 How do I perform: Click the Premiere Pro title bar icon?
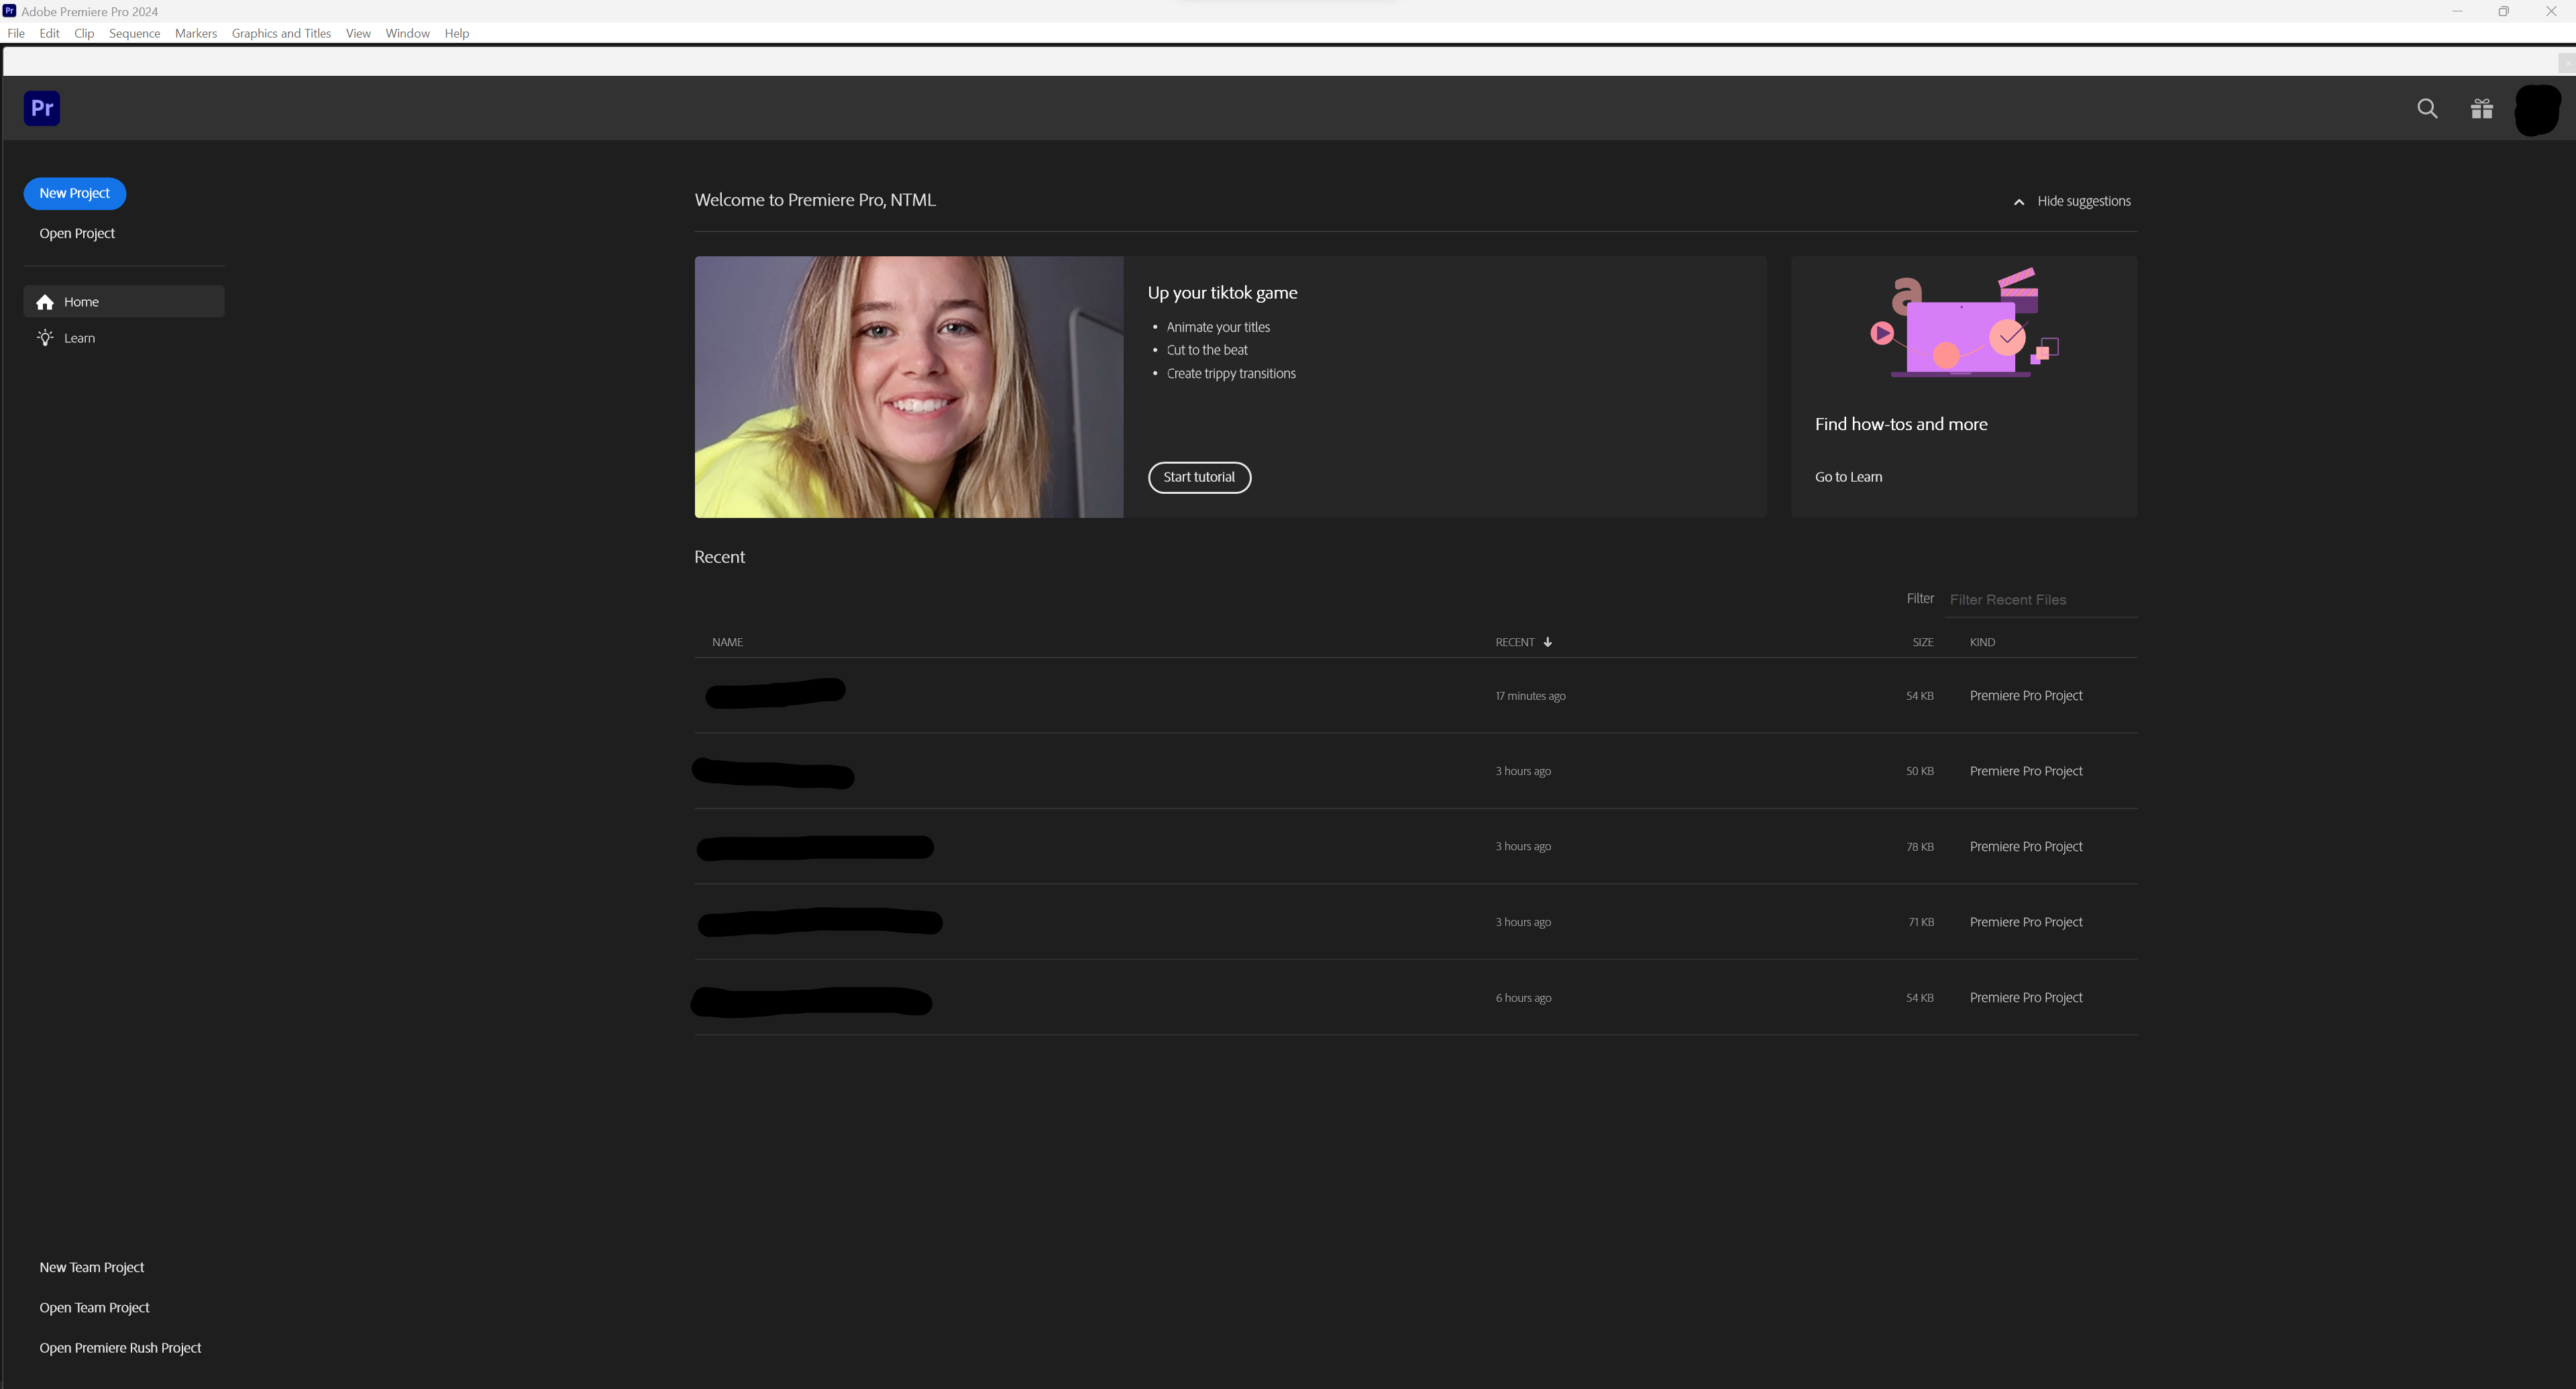click(x=9, y=11)
